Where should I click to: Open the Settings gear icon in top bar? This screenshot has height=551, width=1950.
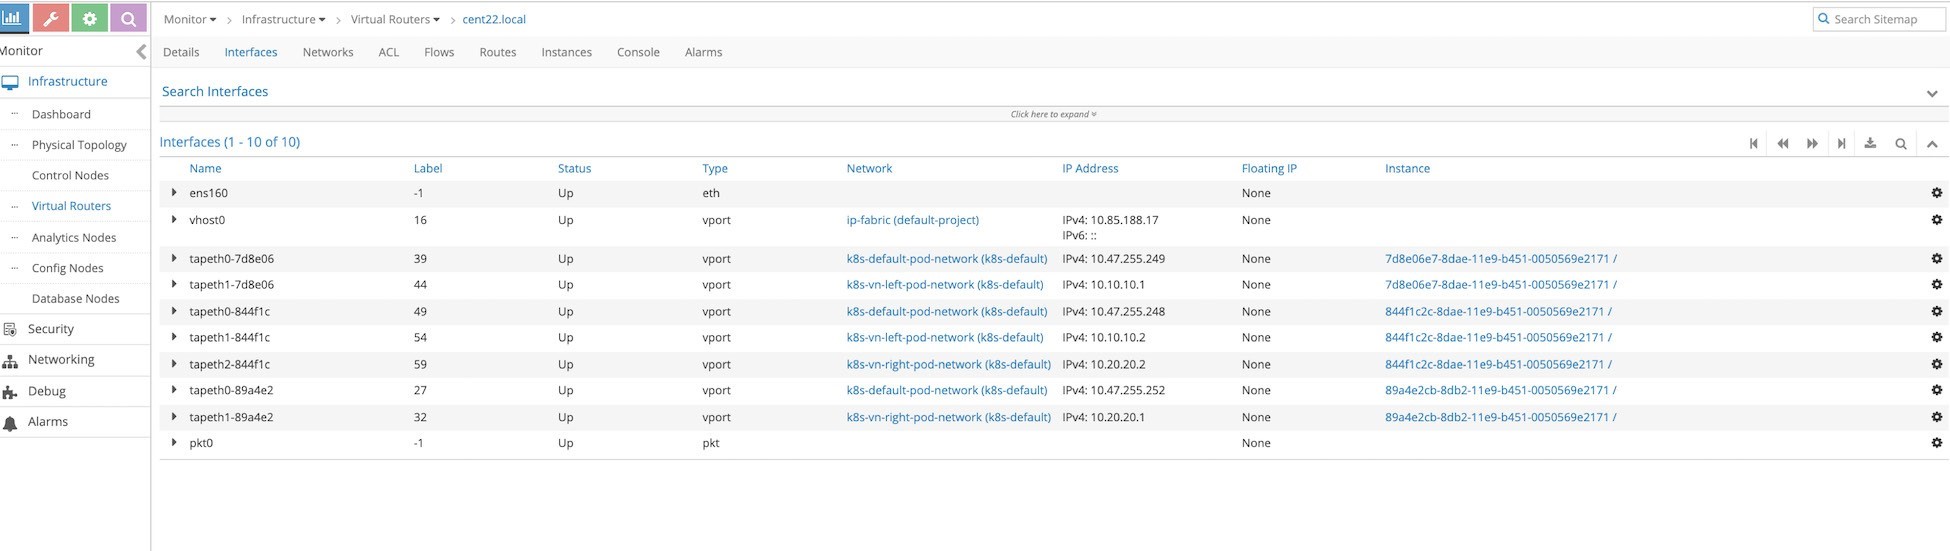(89, 18)
